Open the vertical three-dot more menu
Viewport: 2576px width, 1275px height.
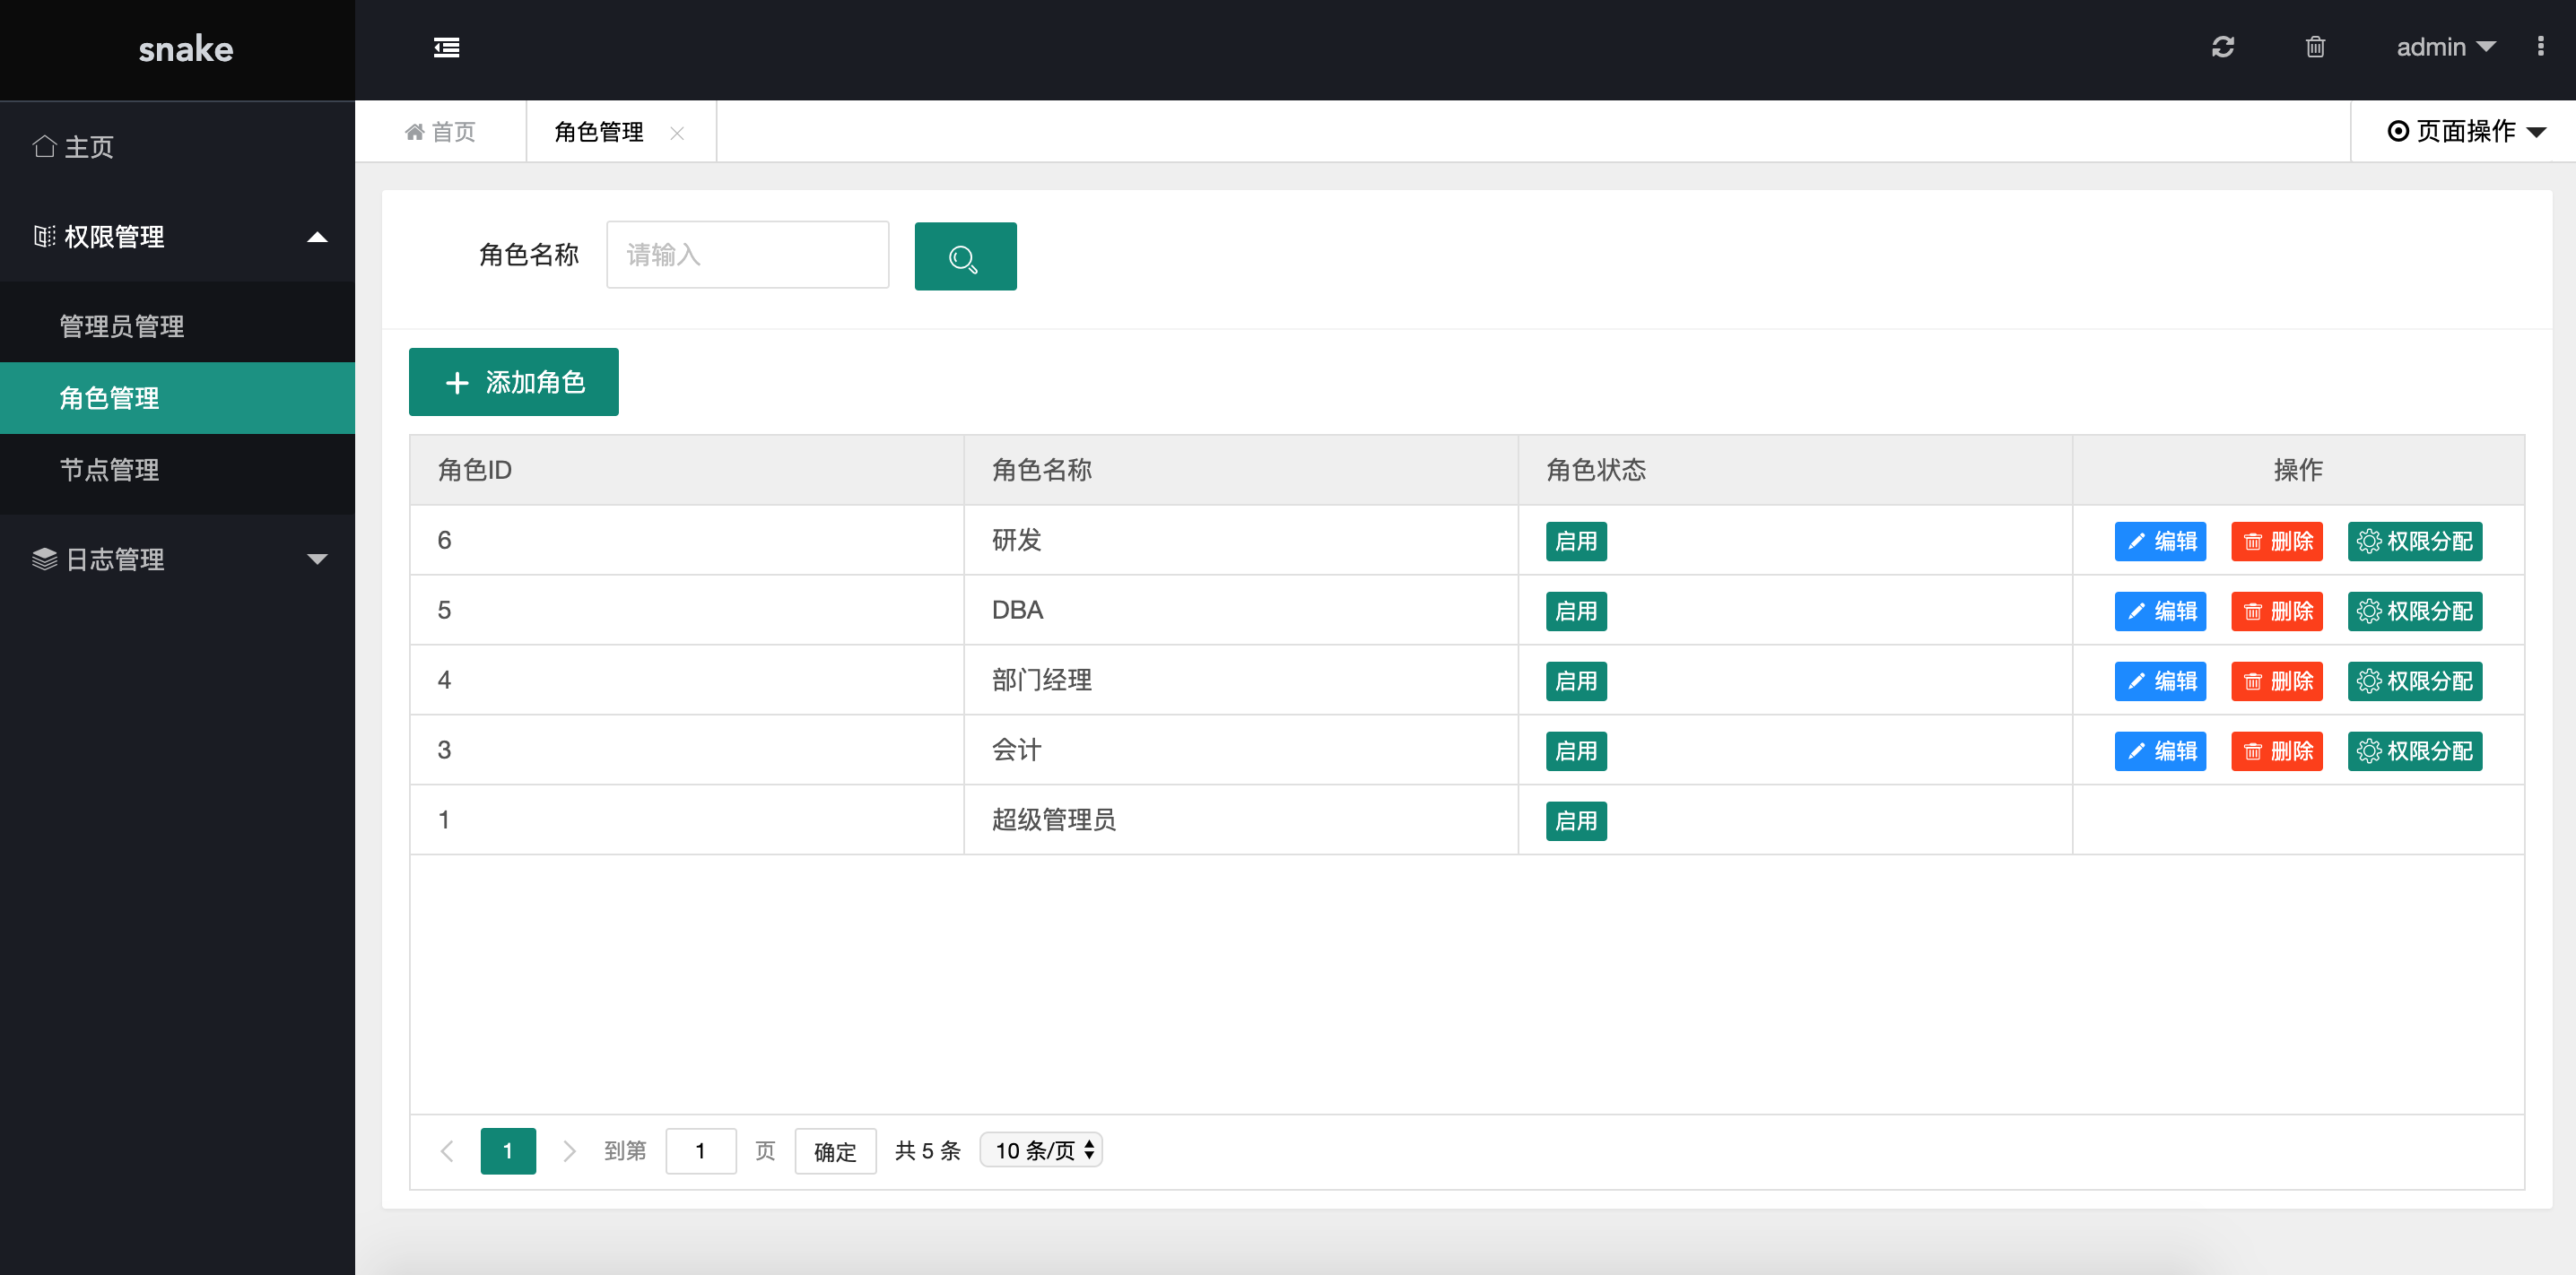pos(2540,47)
